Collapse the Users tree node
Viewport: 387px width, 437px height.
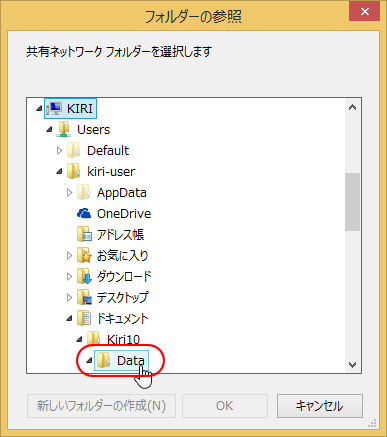[49, 129]
